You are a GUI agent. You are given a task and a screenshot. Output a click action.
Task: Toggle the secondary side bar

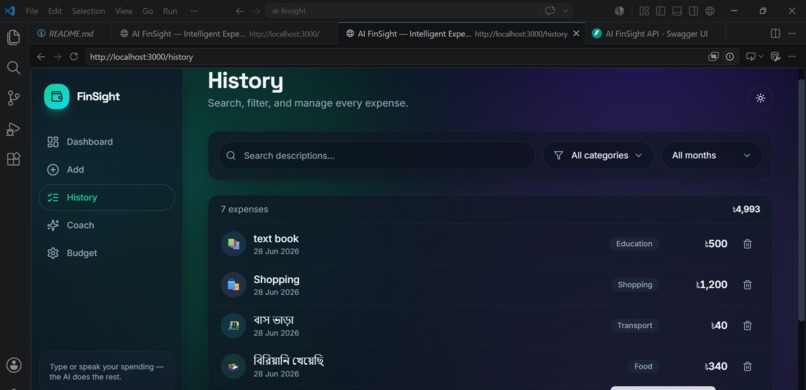(693, 11)
